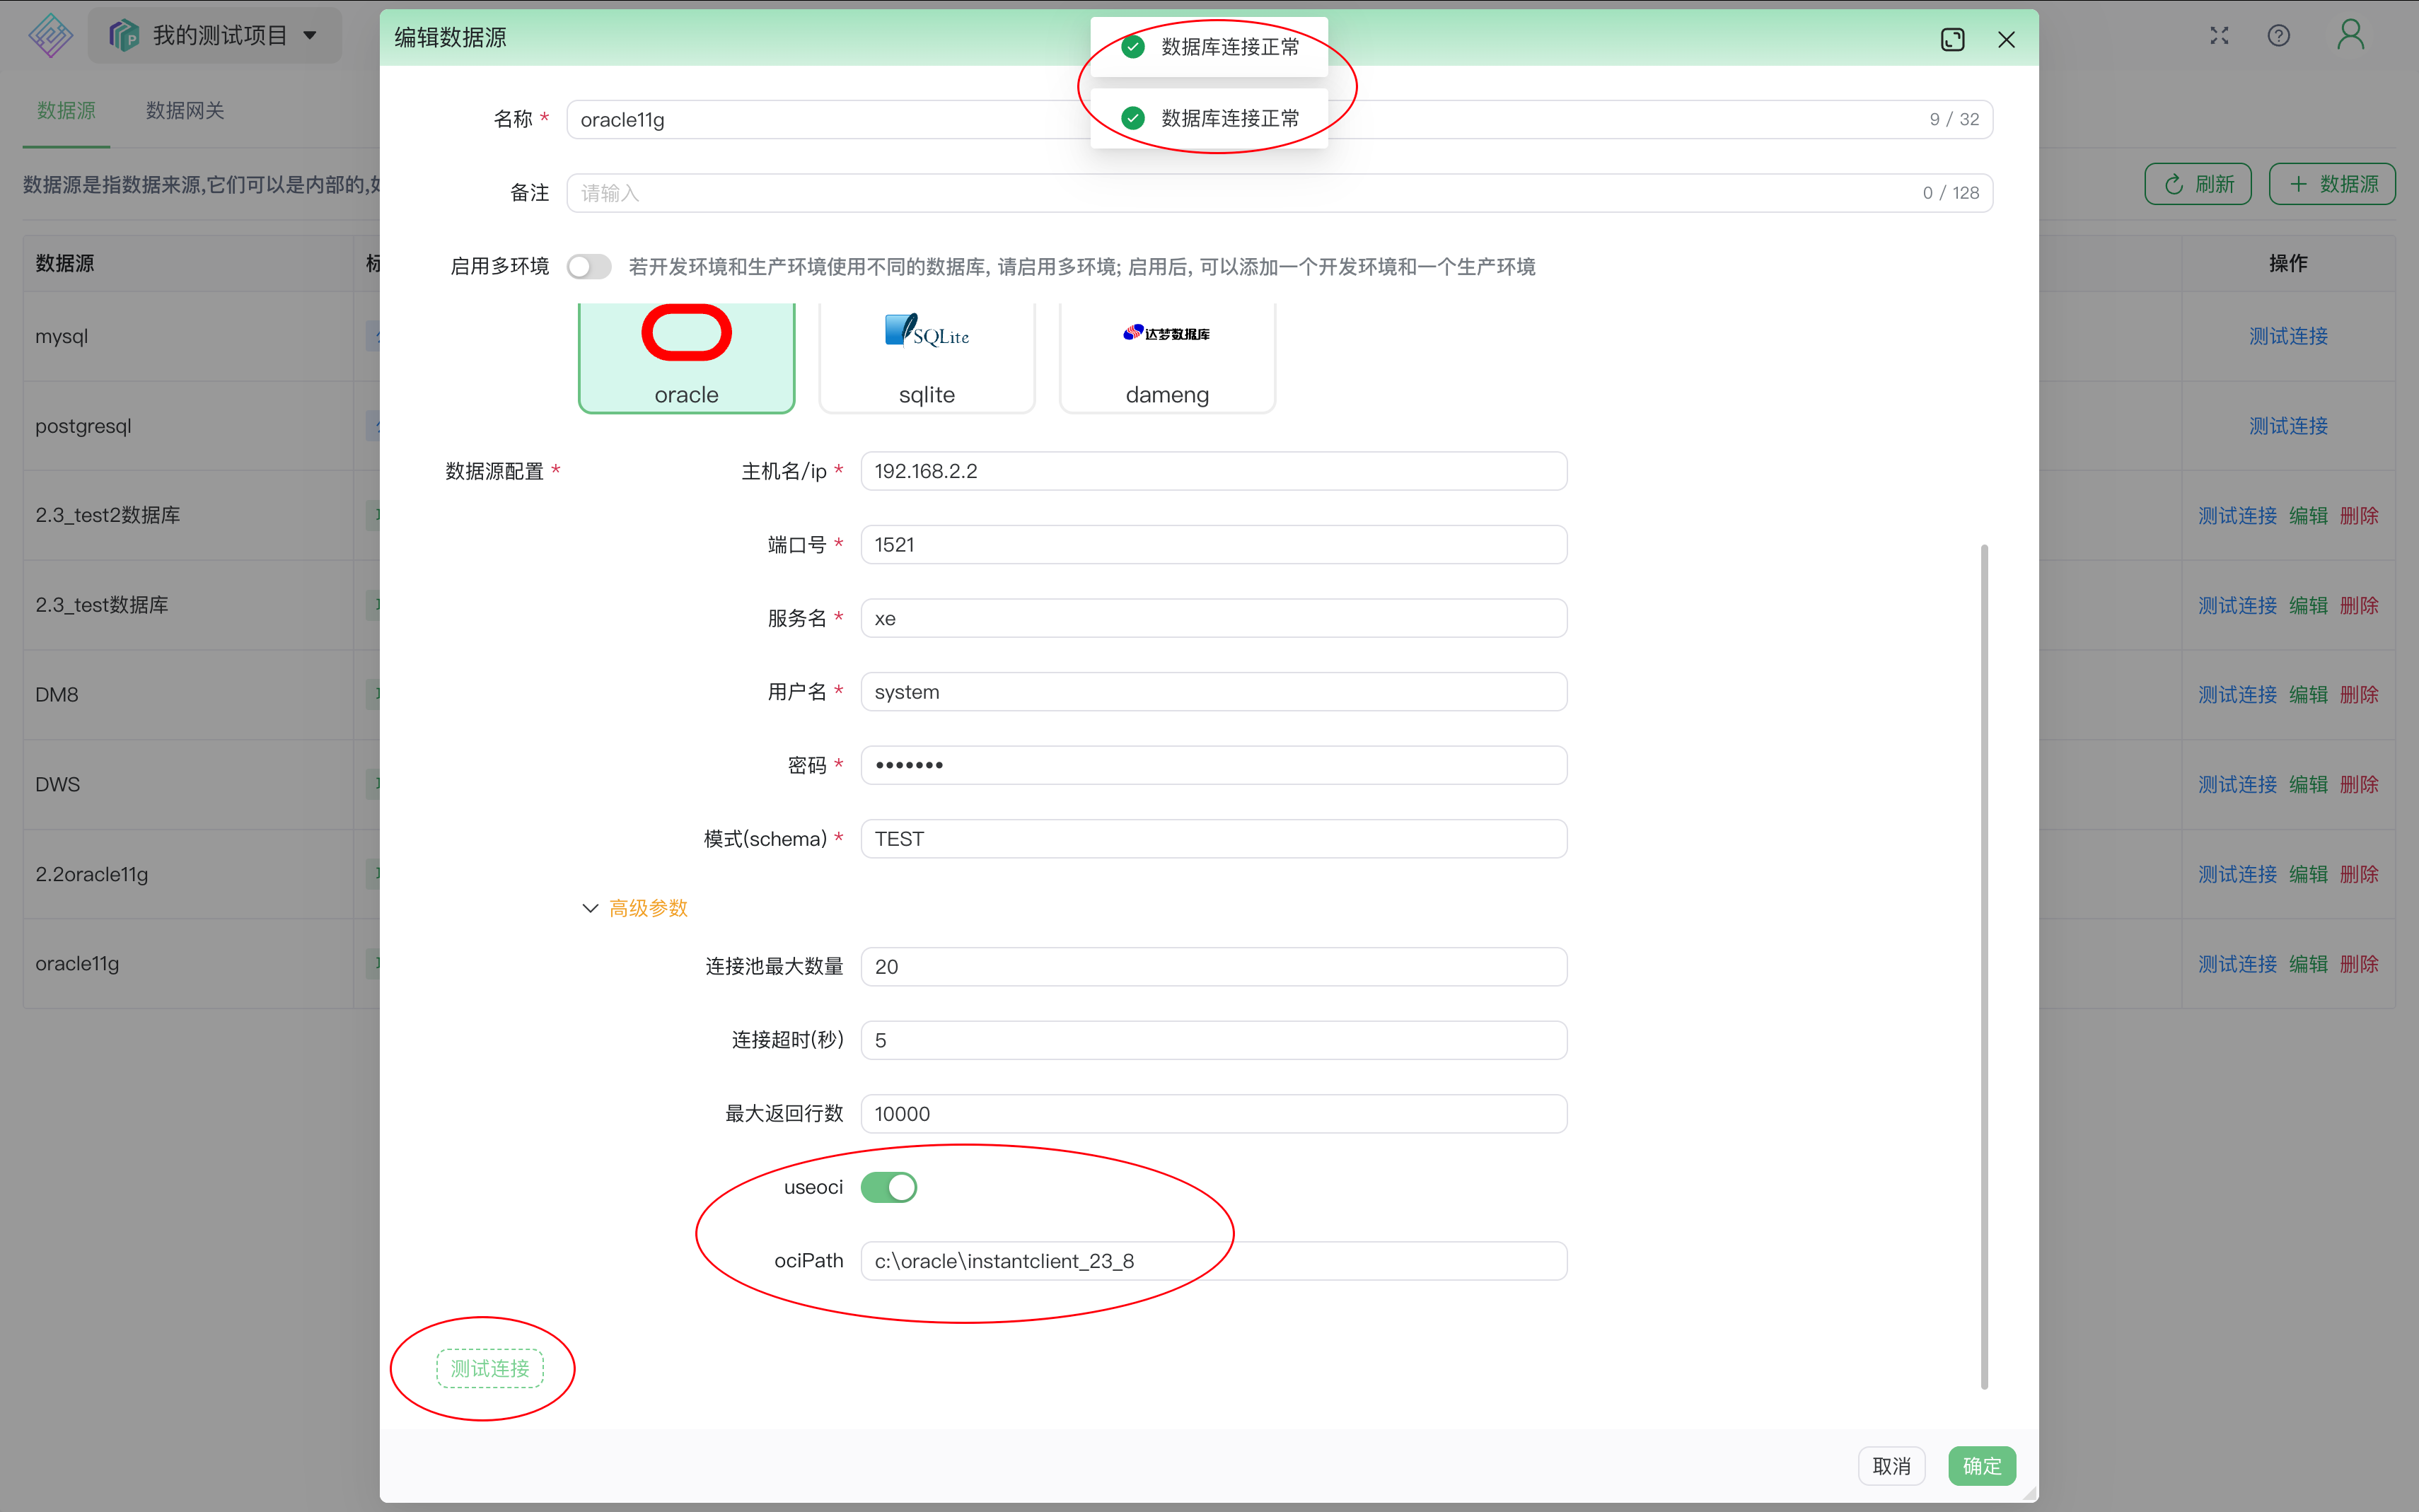Switch to the 数据源 tab

pos(66,111)
